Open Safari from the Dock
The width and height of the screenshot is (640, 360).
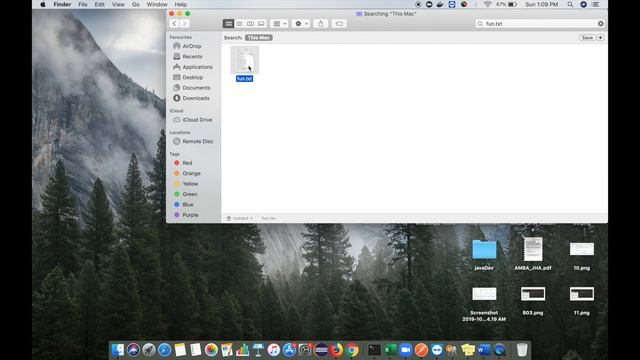point(164,350)
